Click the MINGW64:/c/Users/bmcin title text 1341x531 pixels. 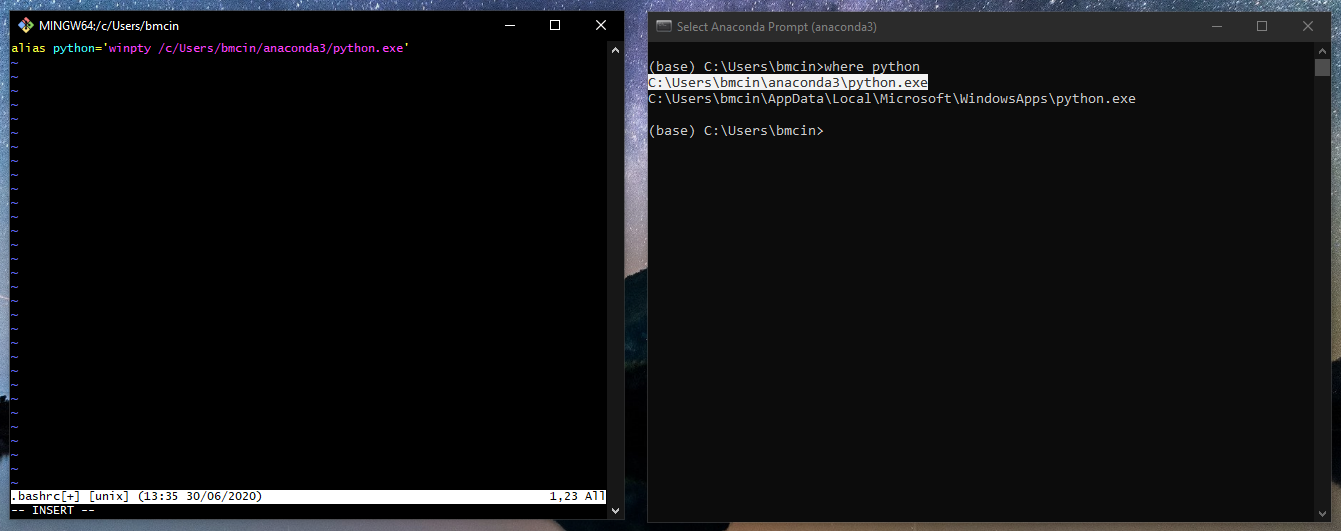click(109, 26)
